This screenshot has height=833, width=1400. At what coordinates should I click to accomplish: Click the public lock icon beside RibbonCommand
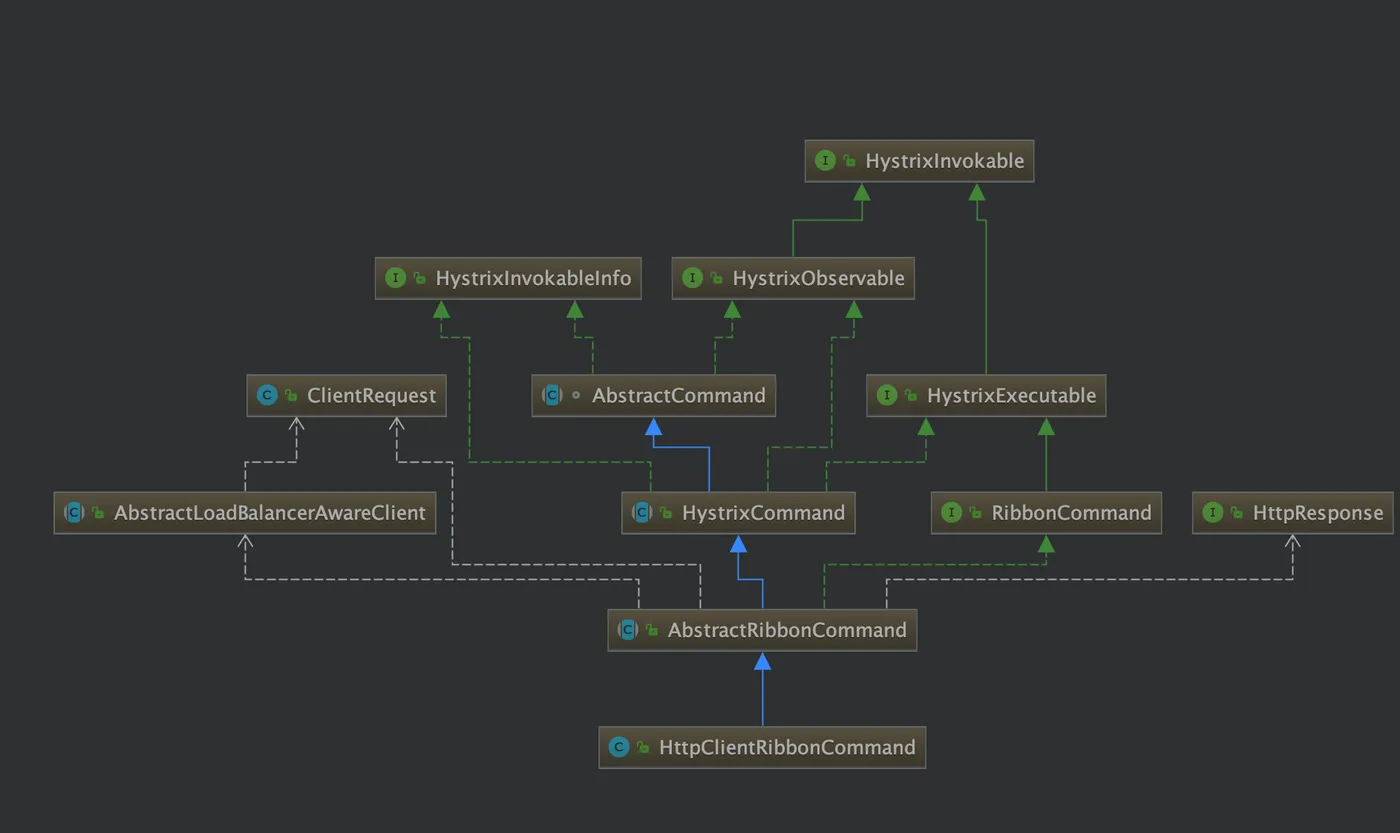(x=975, y=512)
